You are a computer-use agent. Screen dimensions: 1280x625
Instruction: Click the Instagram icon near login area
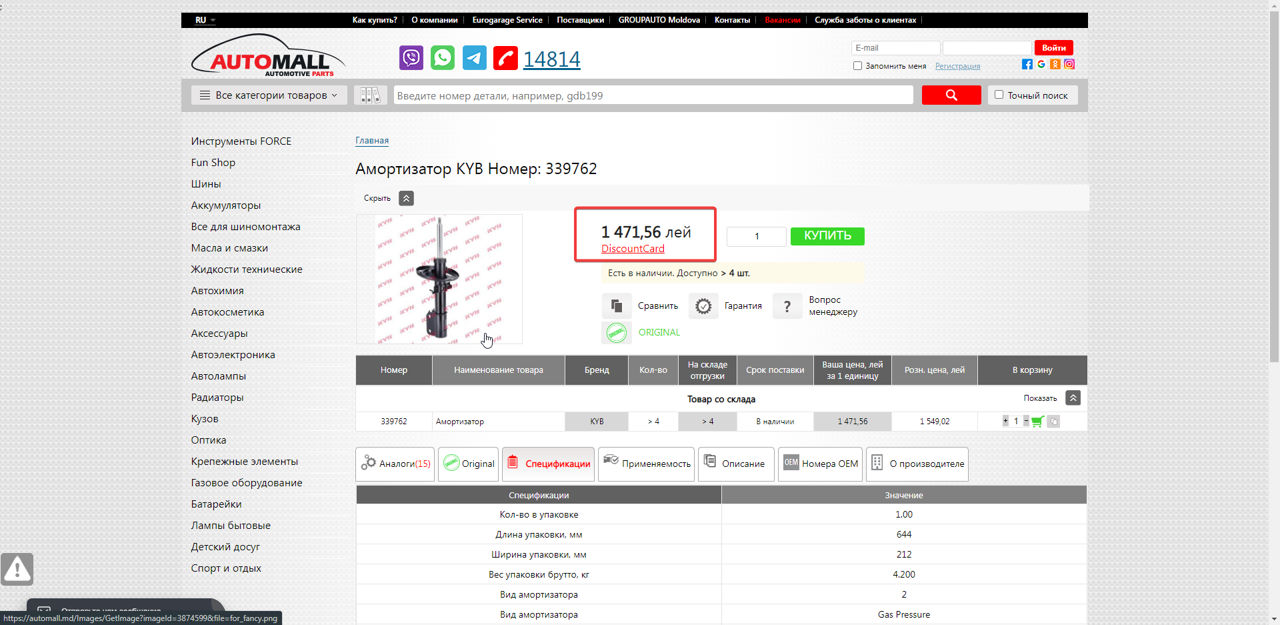tap(1069, 64)
